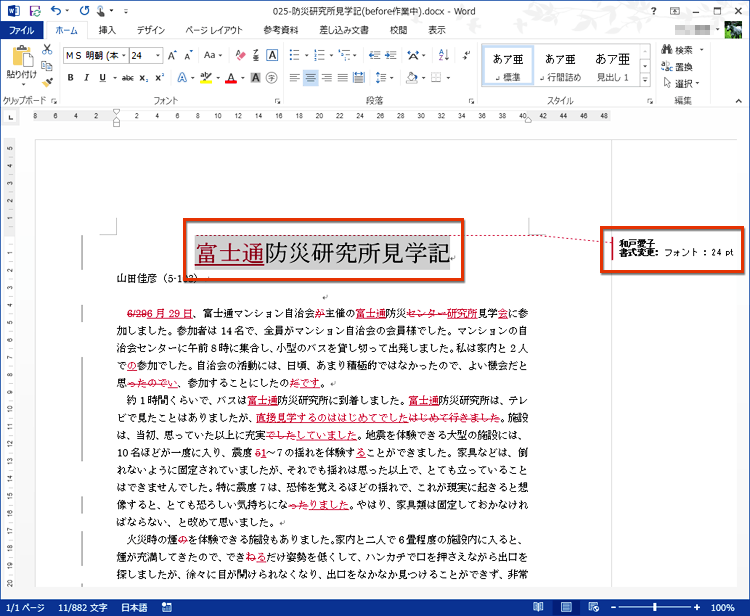Click the Redo icon in title bar
The height and width of the screenshot is (616, 750).
tap(85, 11)
